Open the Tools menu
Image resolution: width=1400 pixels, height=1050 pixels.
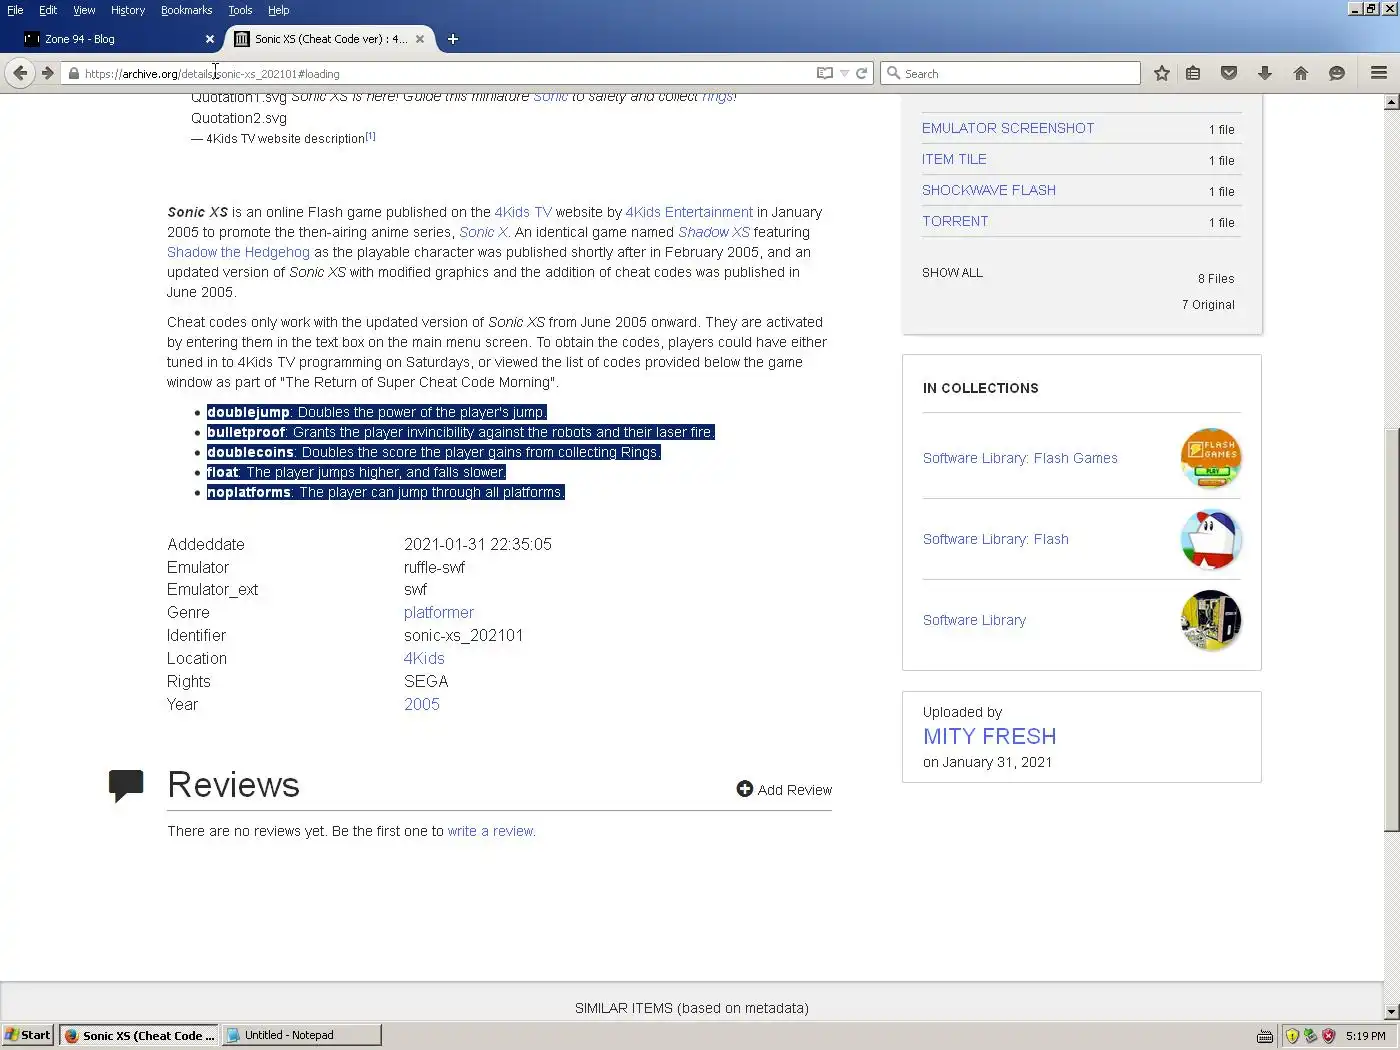click(240, 10)
